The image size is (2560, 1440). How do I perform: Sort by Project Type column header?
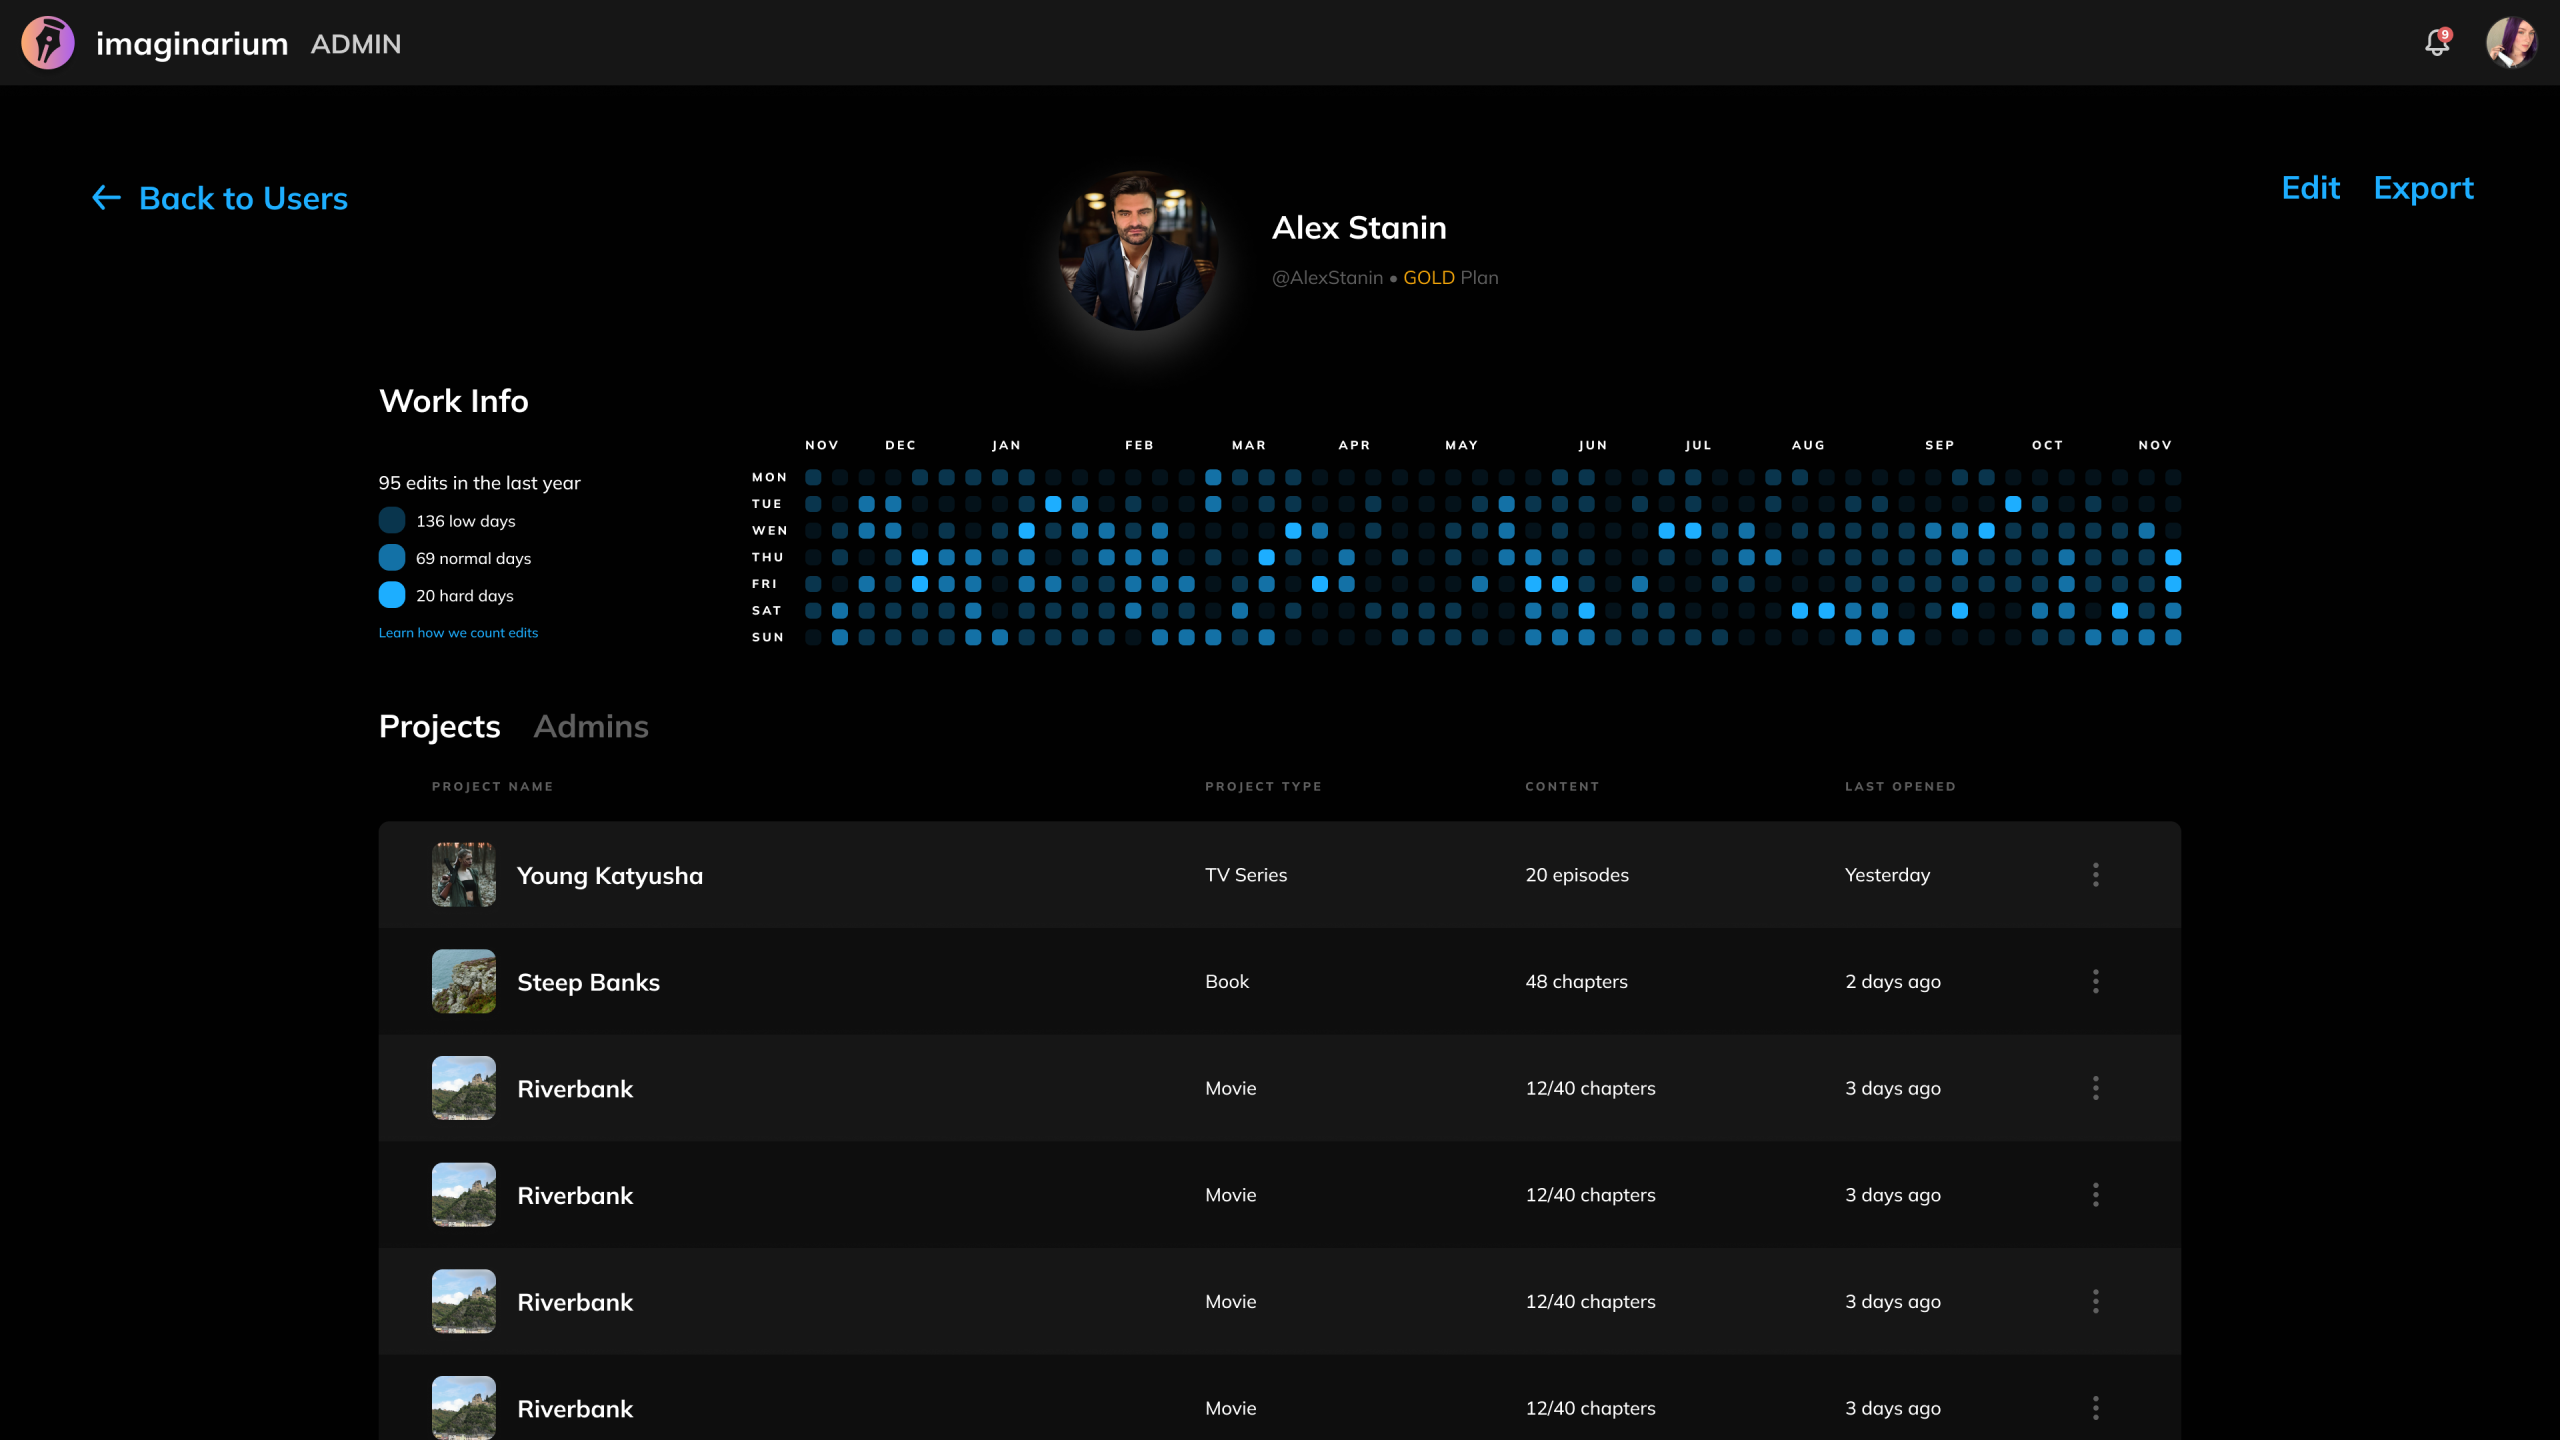coord(1263,786)
